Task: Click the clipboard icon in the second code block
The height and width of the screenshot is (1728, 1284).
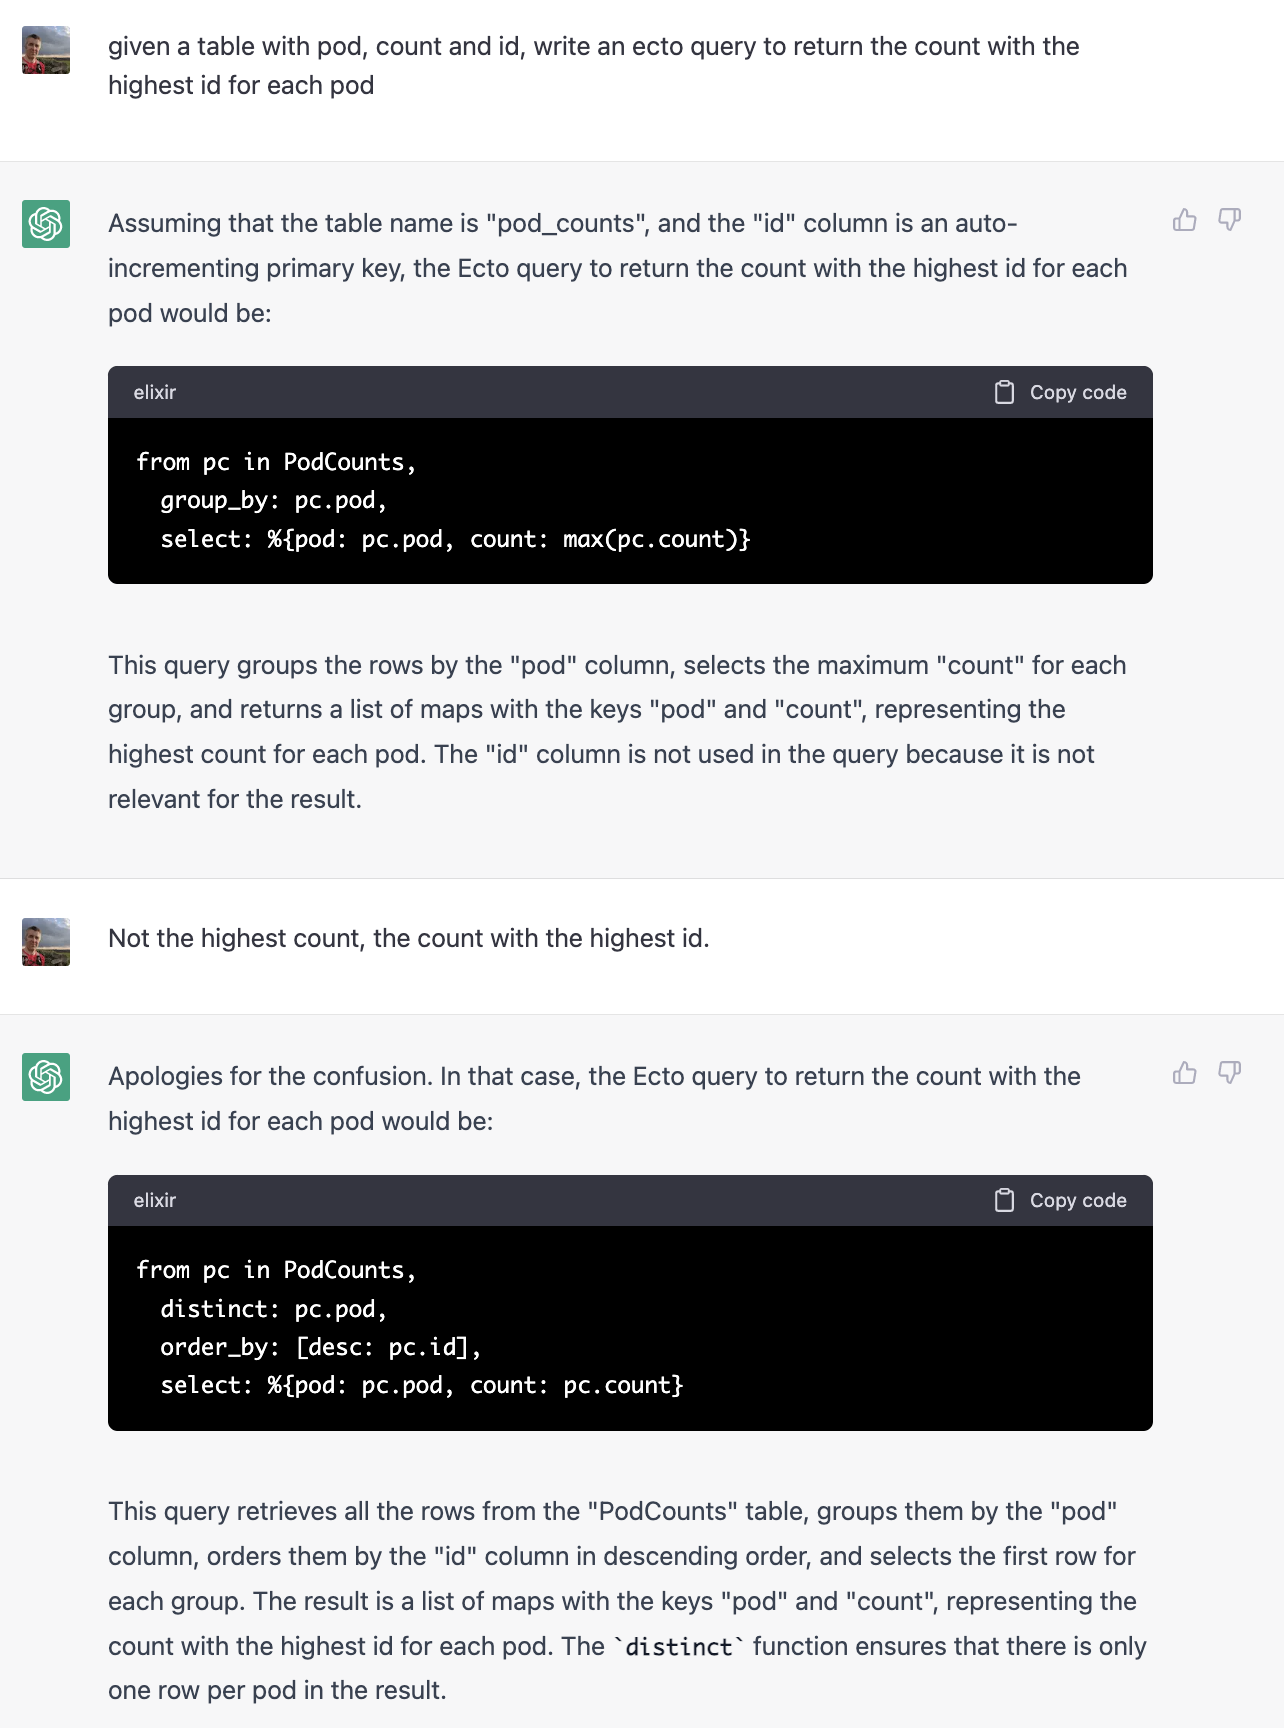Action: [1004, 1200]
